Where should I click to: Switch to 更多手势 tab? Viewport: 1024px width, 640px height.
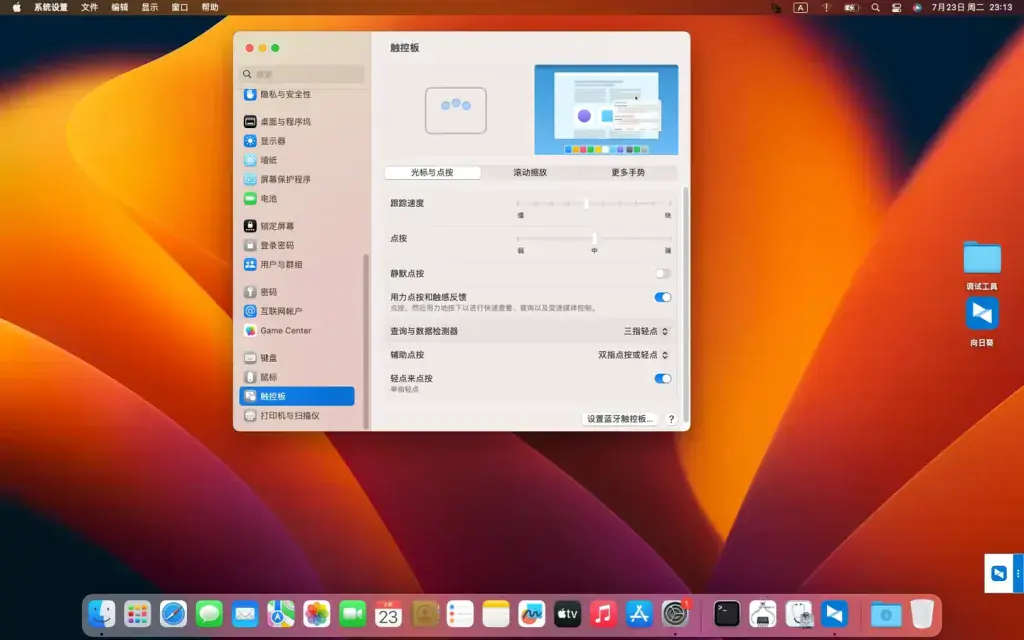coord(628,172)
